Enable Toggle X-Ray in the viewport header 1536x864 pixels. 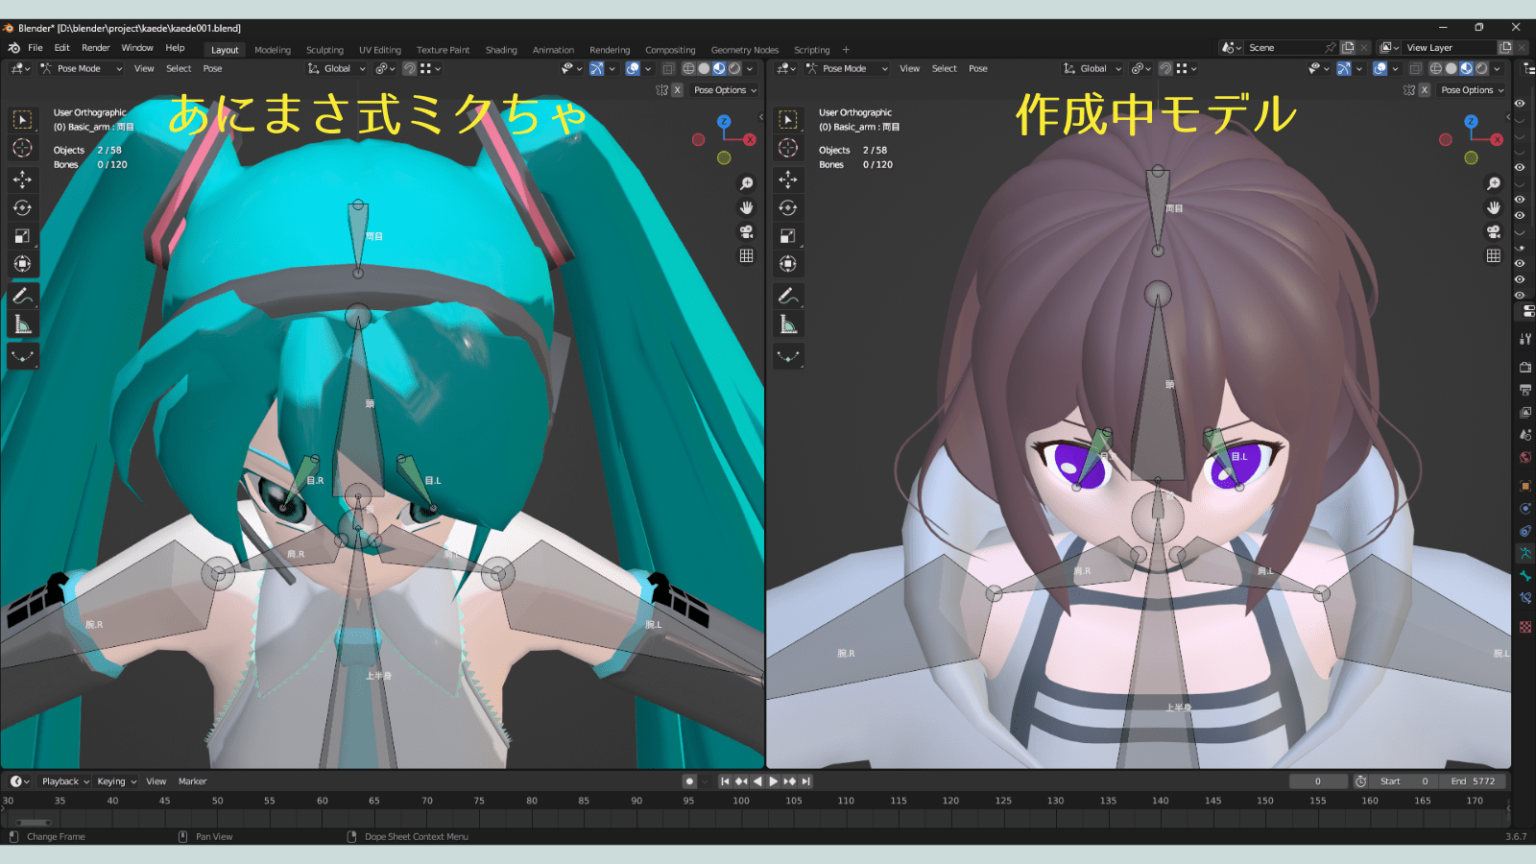click(668, 68)
